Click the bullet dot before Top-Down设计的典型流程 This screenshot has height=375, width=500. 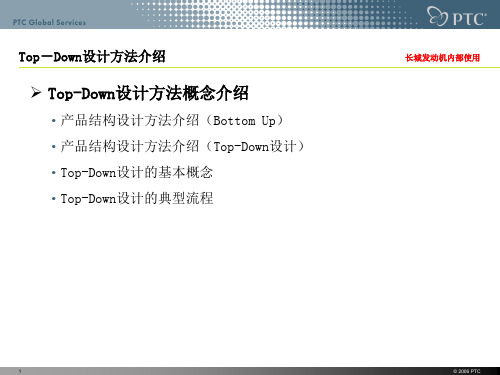tap(53, 199)
